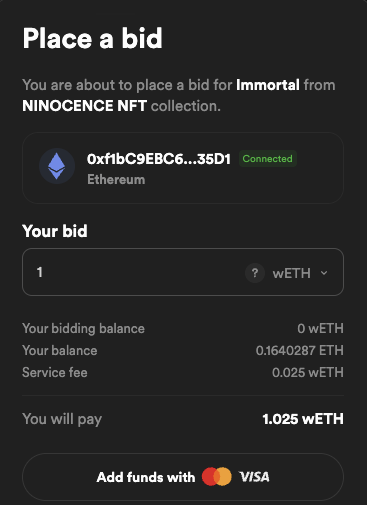The height and width of the screenshot is (505, 367).
Task: Click the Ethereum network label
Action: (x=116, y=180)
